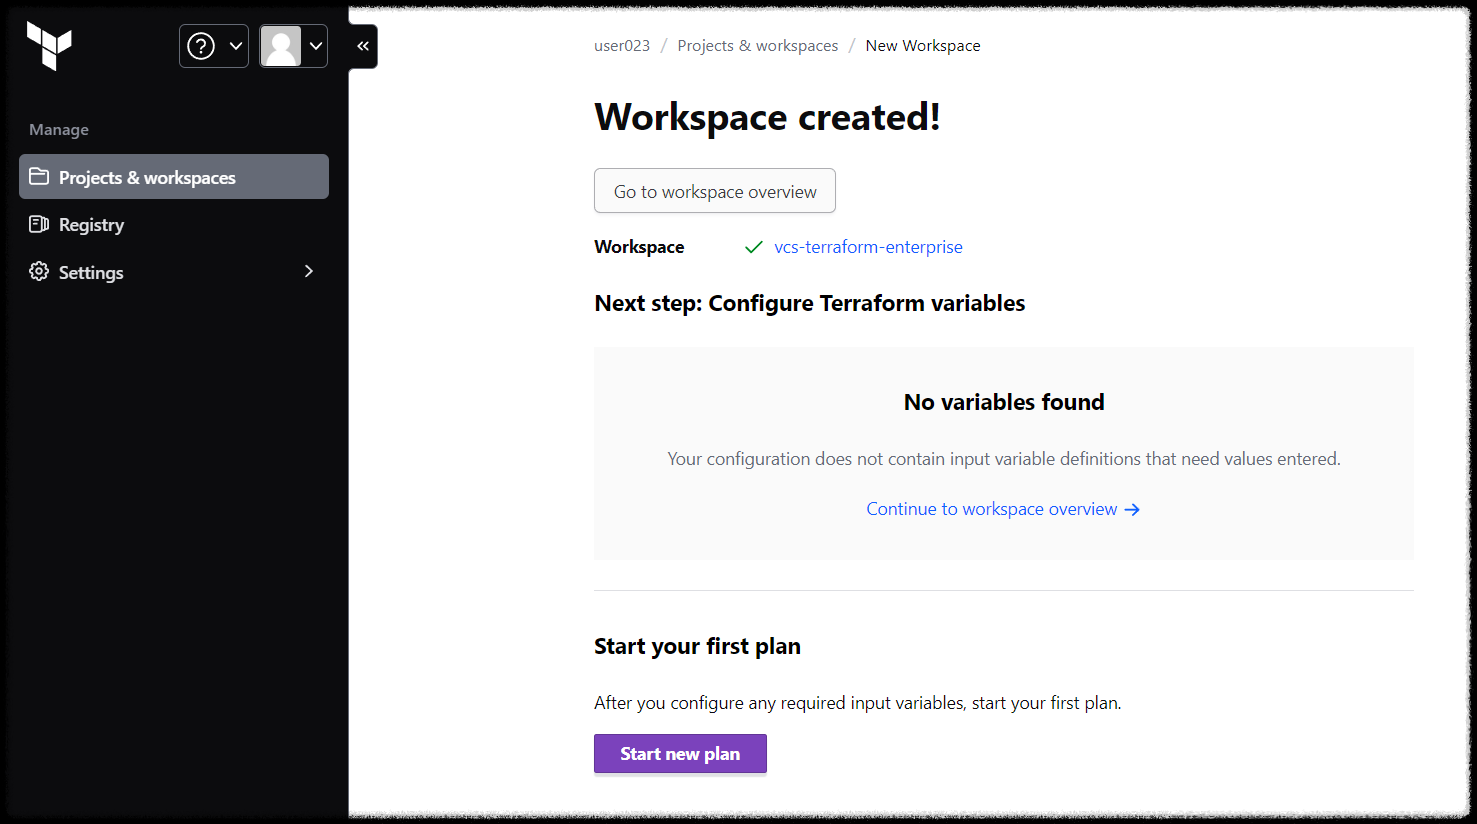The height and width of the screenshot is (824, 1477).
Task: Click the arrow icon after Continue link
Action: [x=1132, y=510]
